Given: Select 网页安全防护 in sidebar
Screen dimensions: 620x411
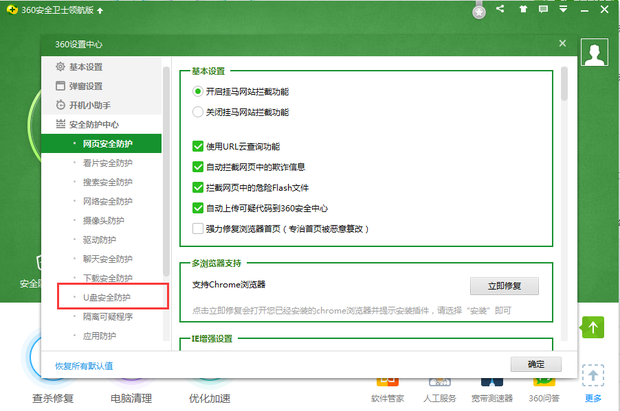Looking at the screenshot, I should click(x=101, y=144).
